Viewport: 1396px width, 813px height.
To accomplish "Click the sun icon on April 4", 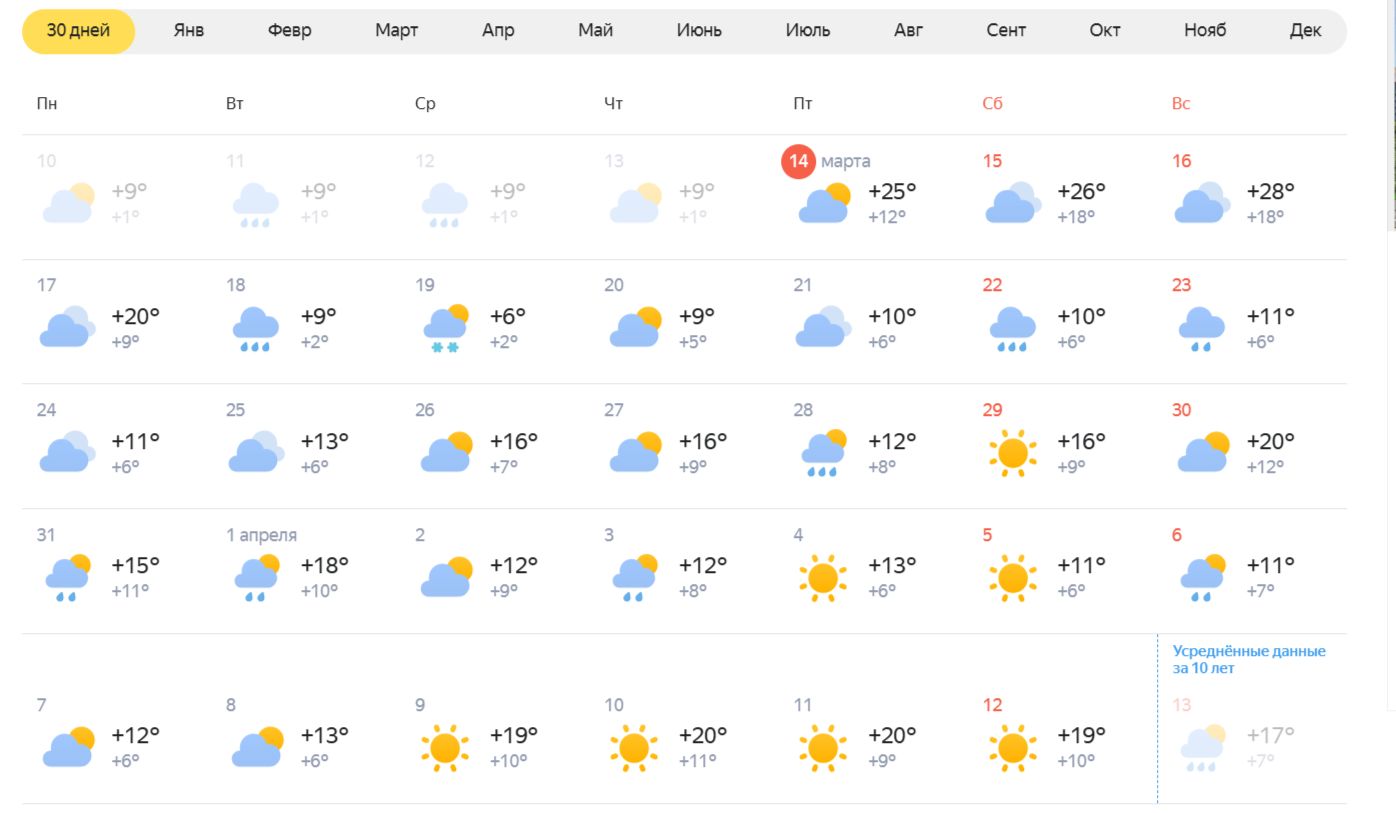I will pos(823,577).
